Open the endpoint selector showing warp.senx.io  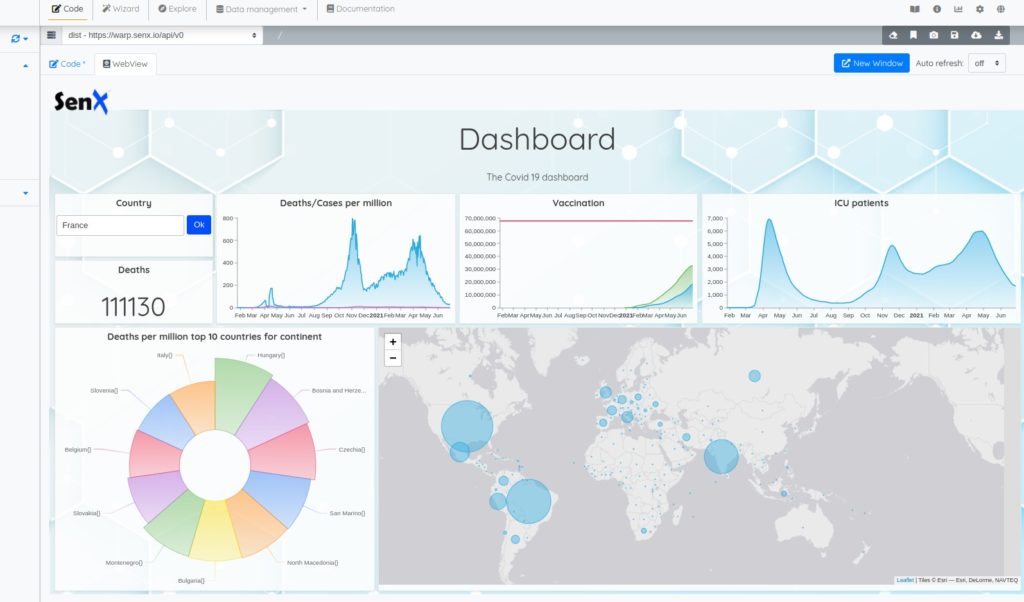coord(161,35)
